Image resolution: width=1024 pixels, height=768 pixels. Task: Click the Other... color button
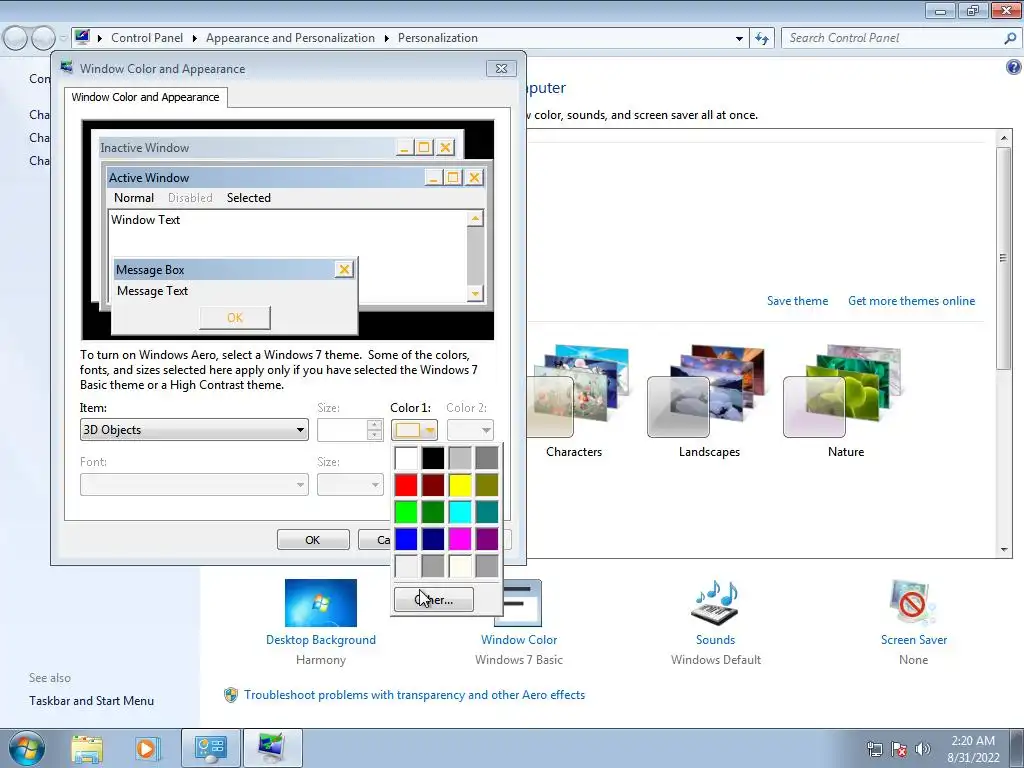pos(434,600)
